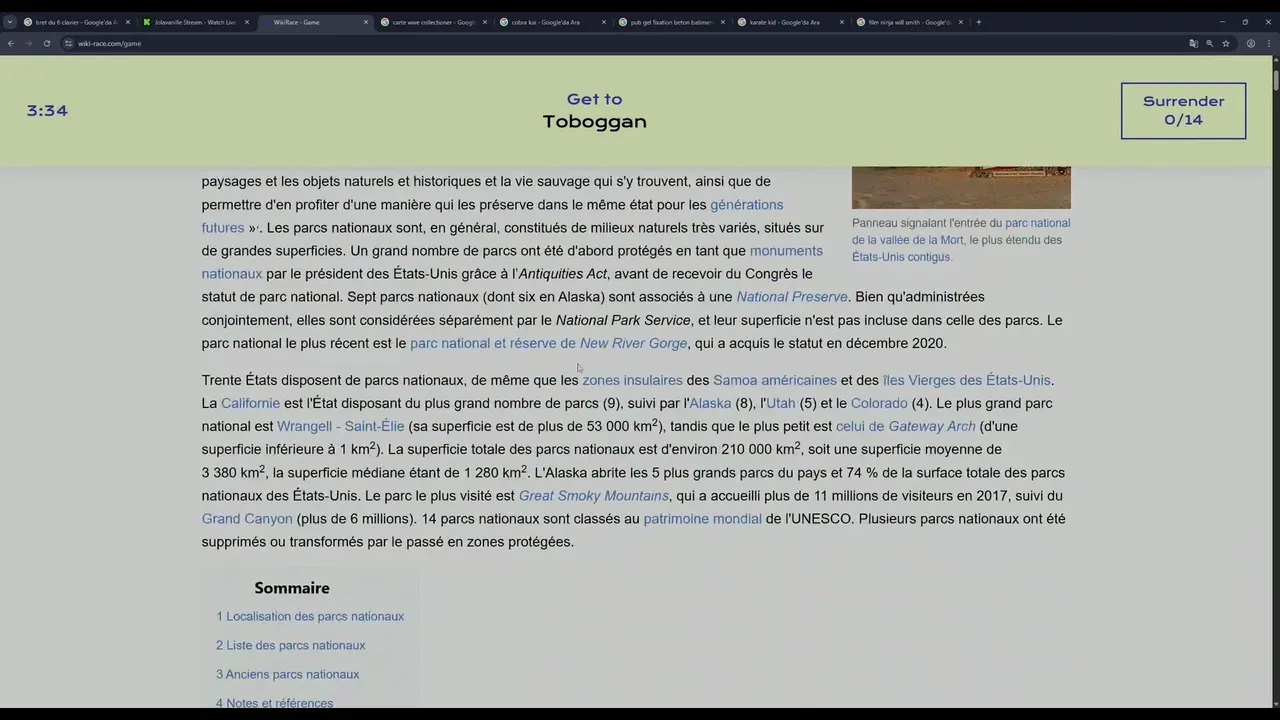Open the Grand Canyon link
Image resolution: width=1280 pixels, height=720 pixels.
click(247, 519)
